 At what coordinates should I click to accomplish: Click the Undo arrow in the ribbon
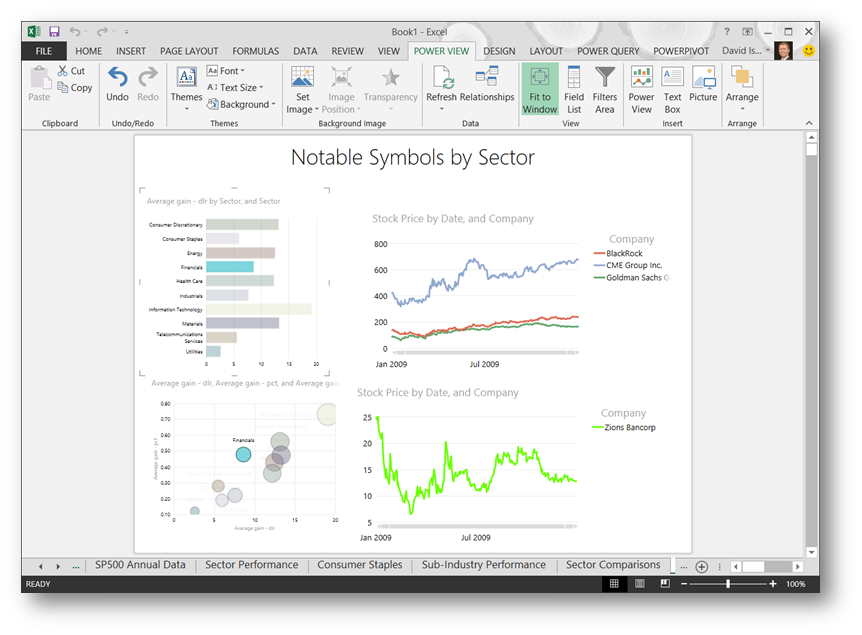click(117, 77)
